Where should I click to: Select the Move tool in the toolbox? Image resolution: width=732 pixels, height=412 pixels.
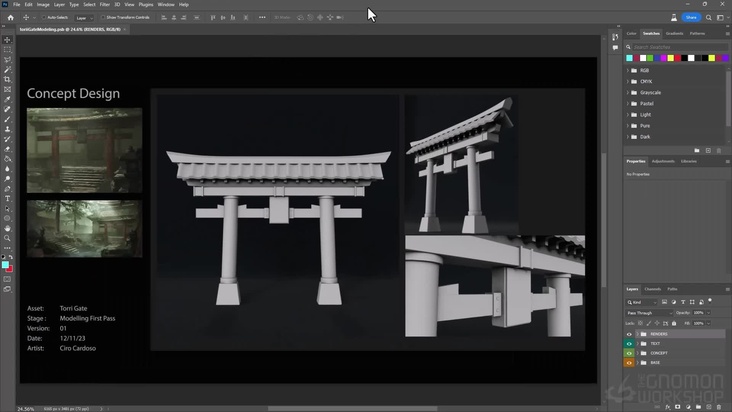[x=7, y=40]
